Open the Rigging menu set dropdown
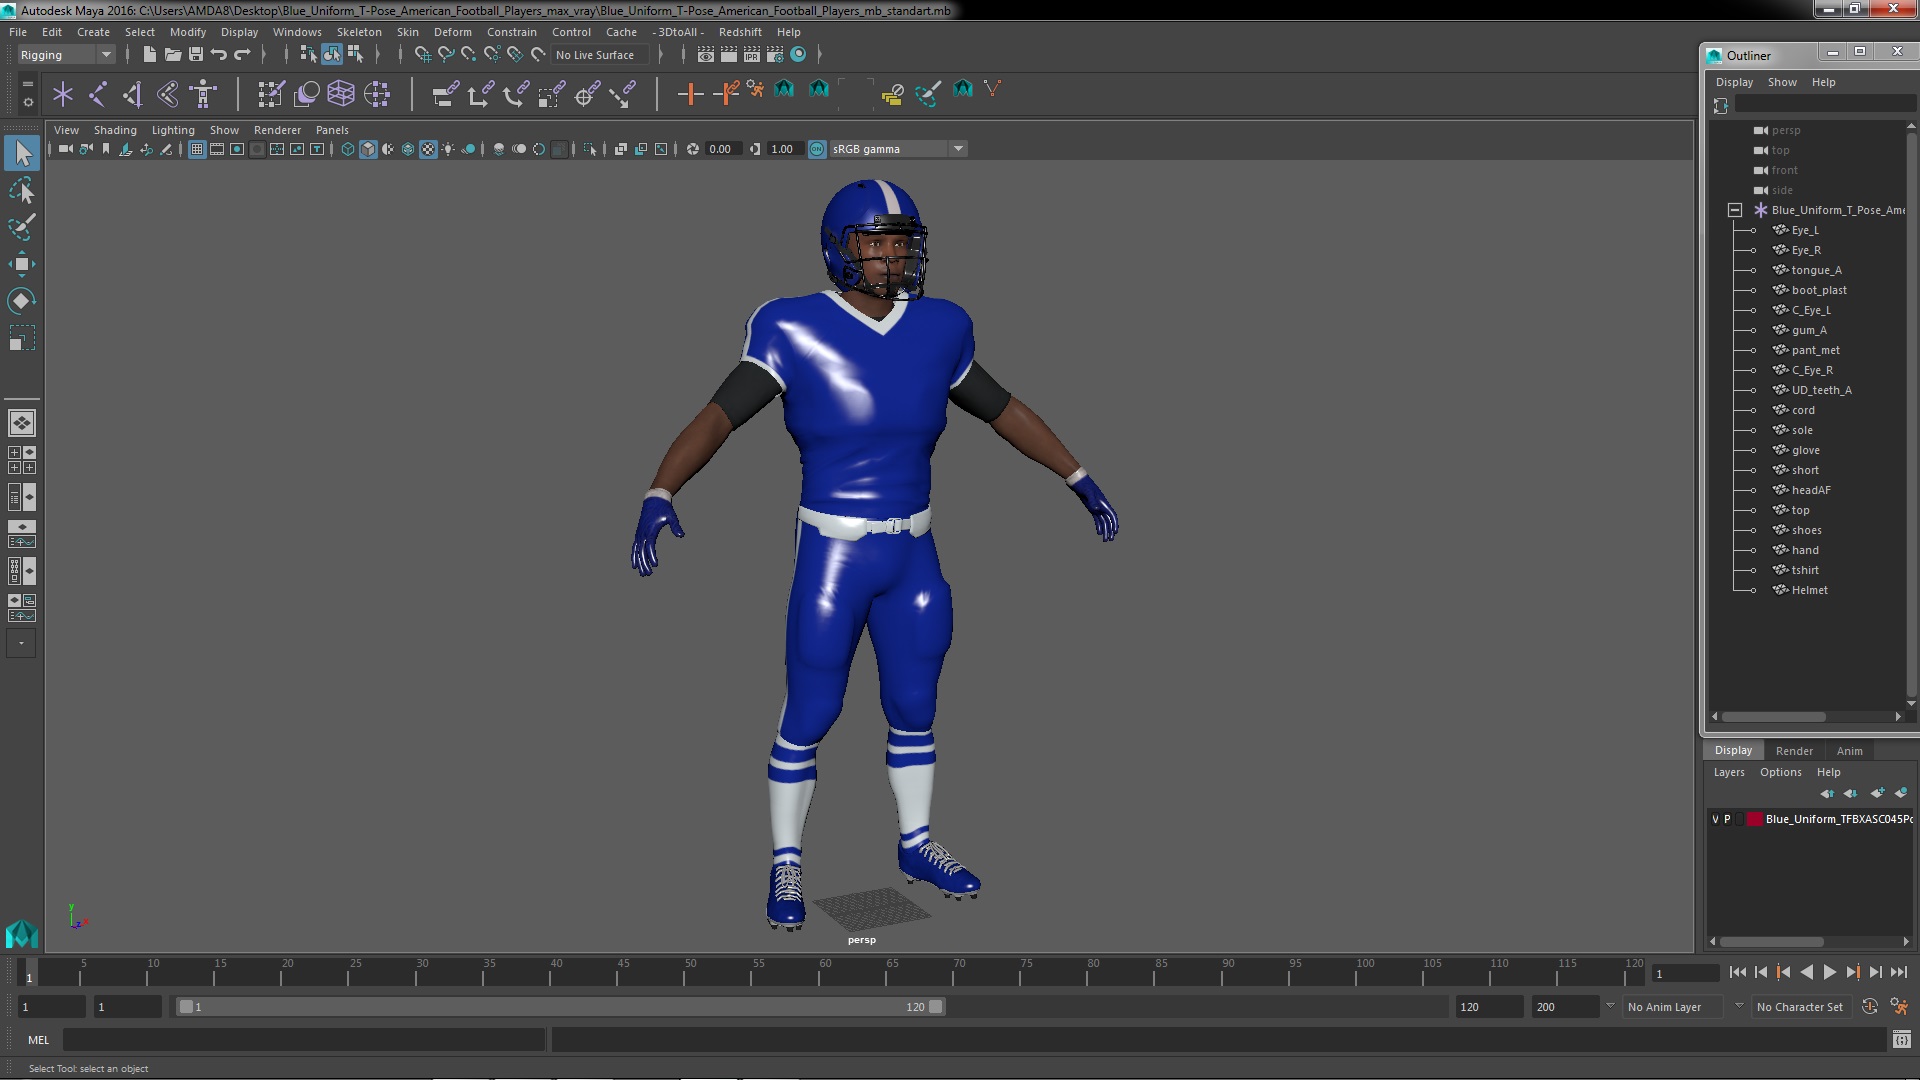 [66, 55]
